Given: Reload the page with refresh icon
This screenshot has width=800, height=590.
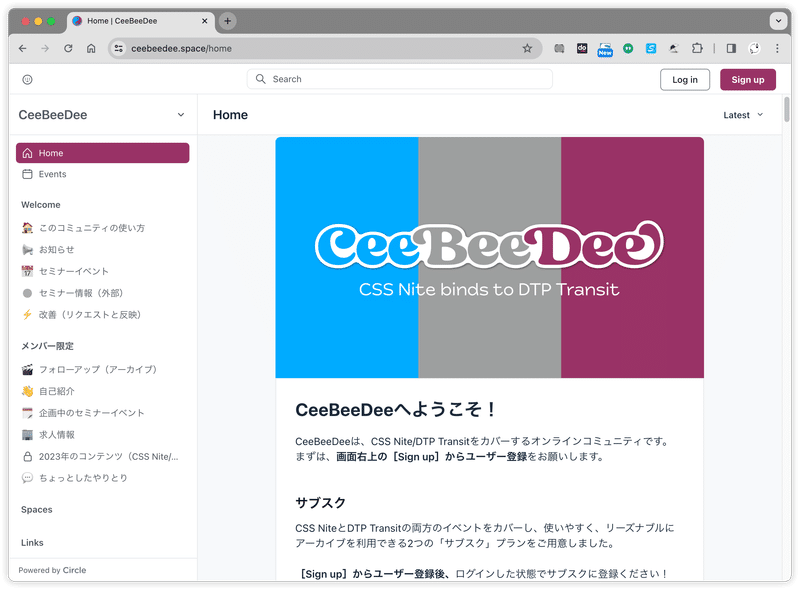Looking at the screenshot, I should point(68,48).
